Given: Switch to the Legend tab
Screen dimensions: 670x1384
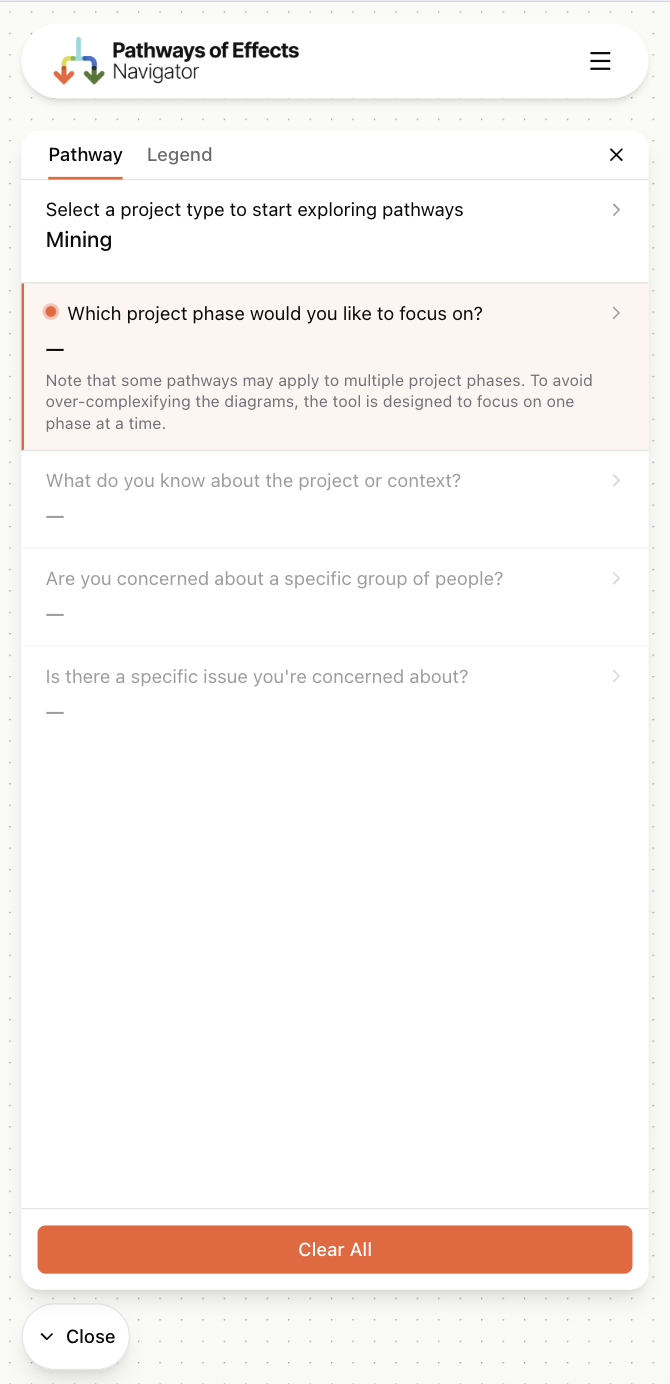Looking at the screenshot, I should tap(180, 155).
